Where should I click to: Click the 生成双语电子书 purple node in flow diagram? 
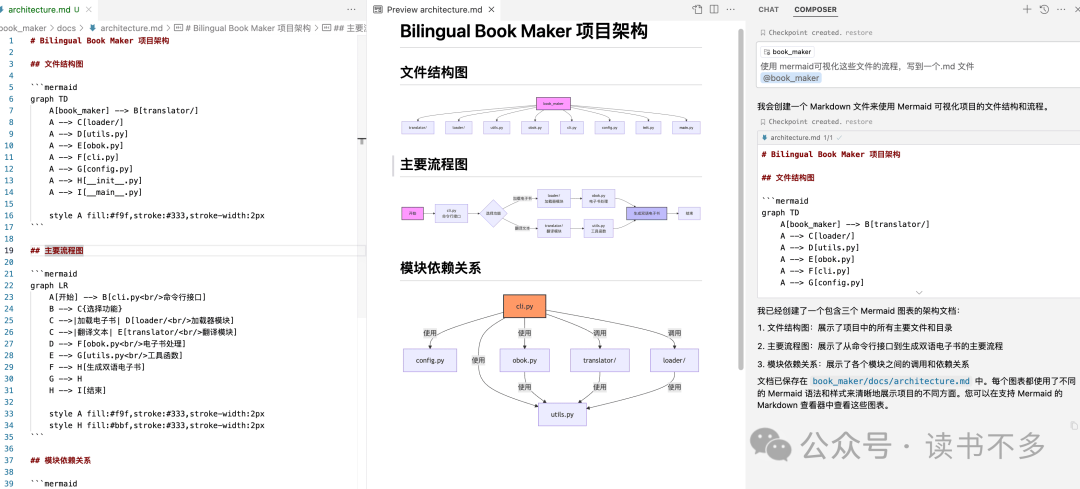pos(646,214)
